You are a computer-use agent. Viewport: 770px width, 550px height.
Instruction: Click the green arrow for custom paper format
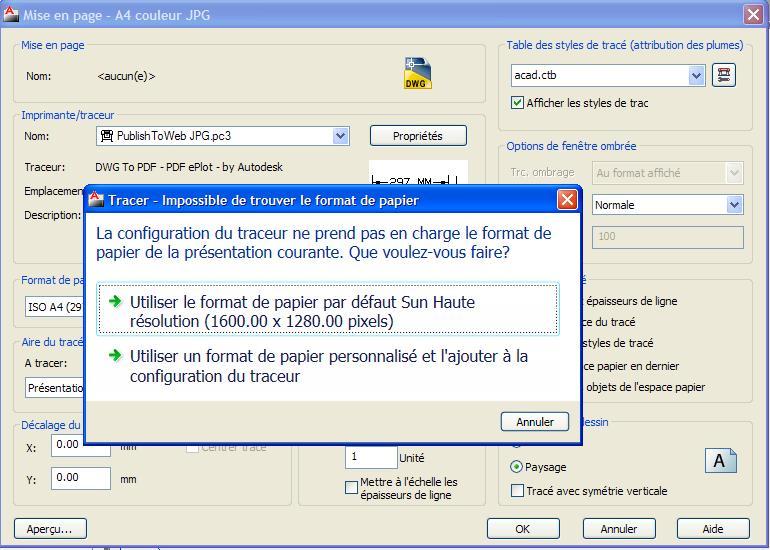click(x=115, y=355)
